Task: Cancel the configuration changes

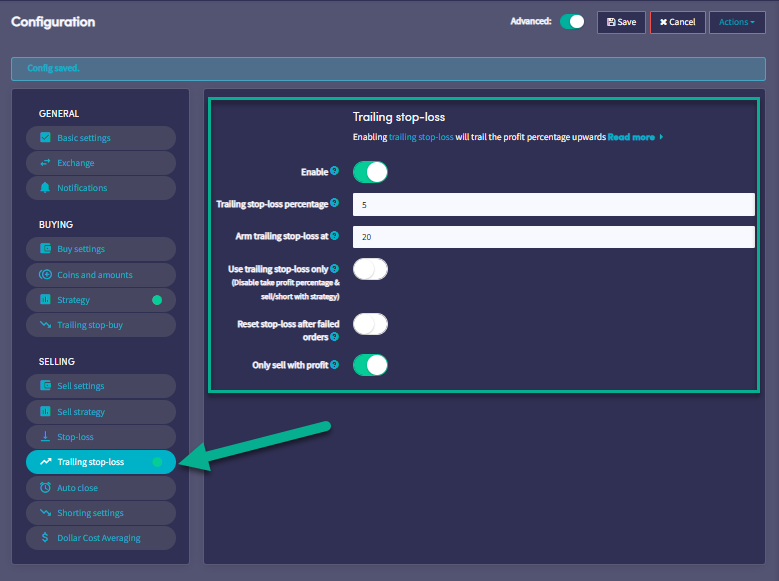Action: tap(677, 22)
